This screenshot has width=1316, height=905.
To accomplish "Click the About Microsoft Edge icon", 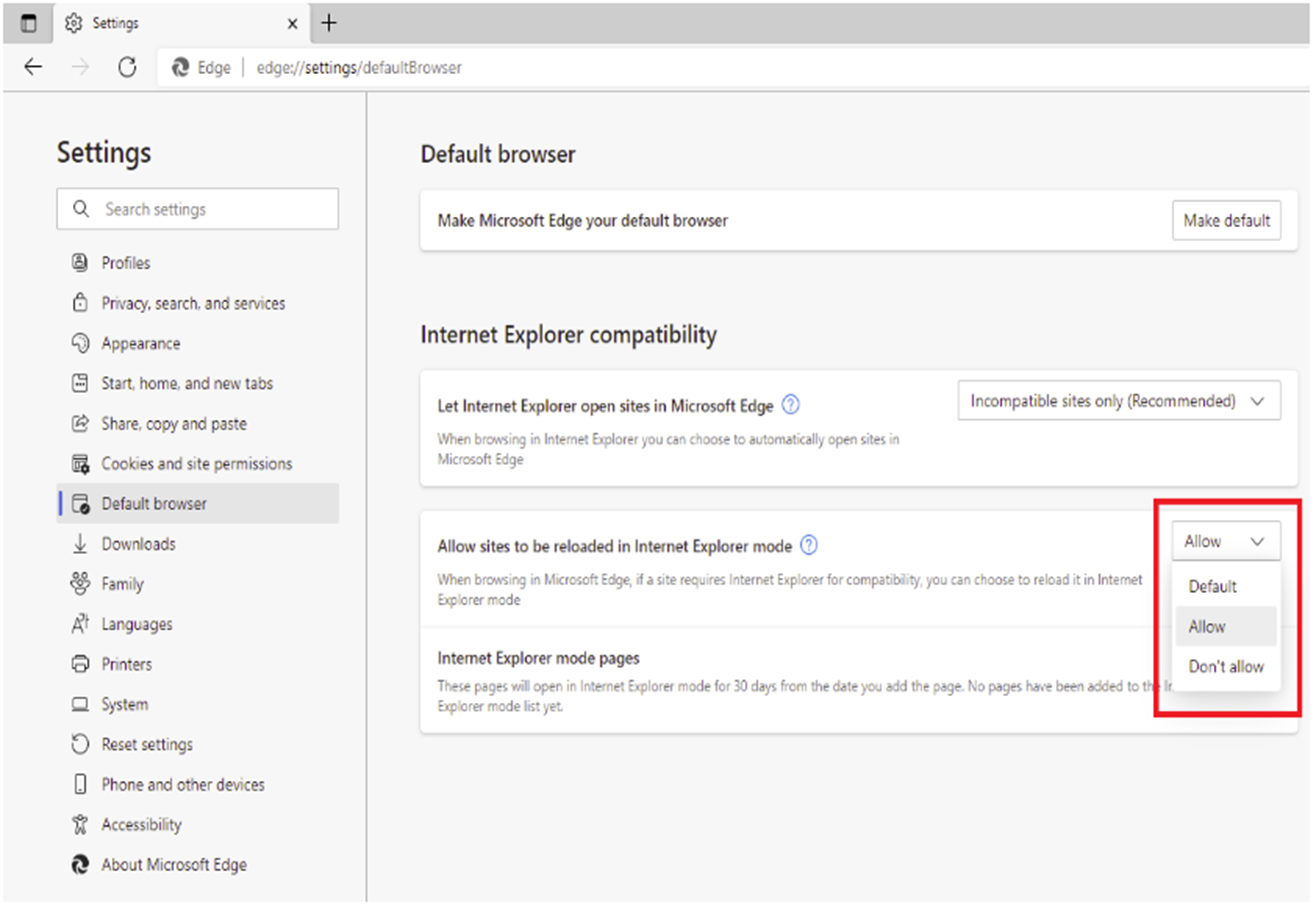I will [x=79, y=864].
